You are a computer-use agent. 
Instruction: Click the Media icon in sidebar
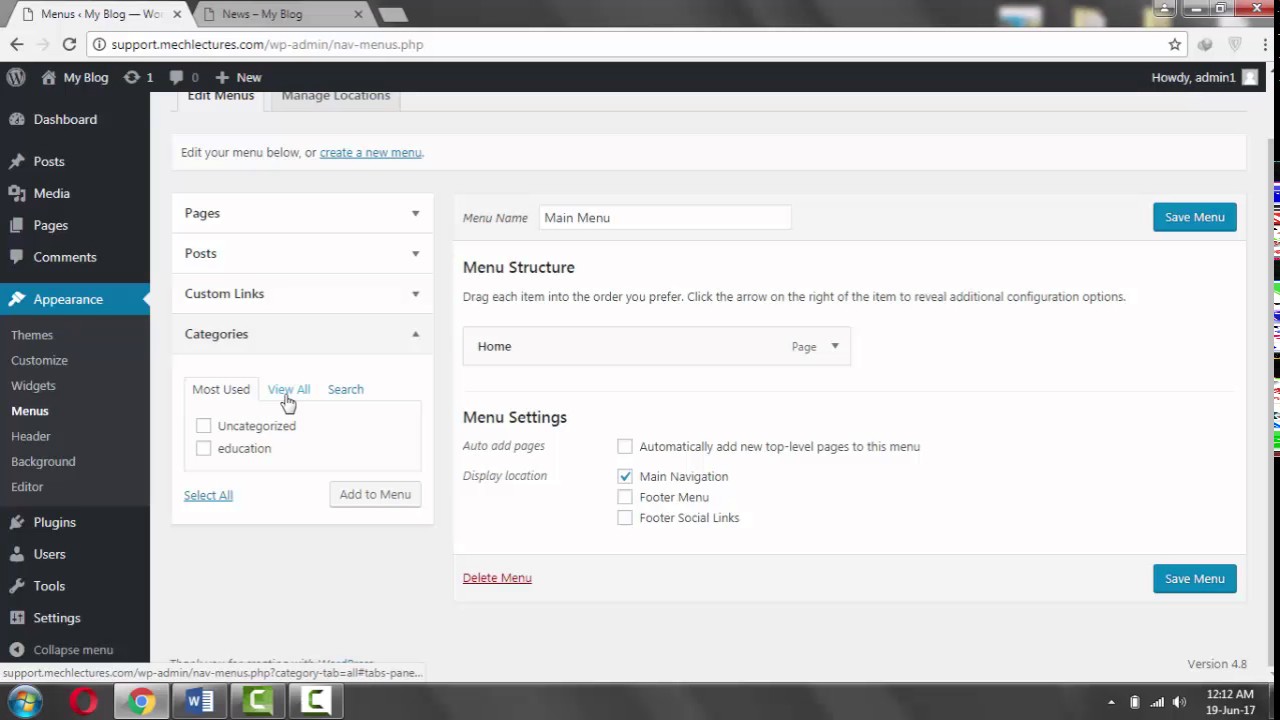point(17,193)
